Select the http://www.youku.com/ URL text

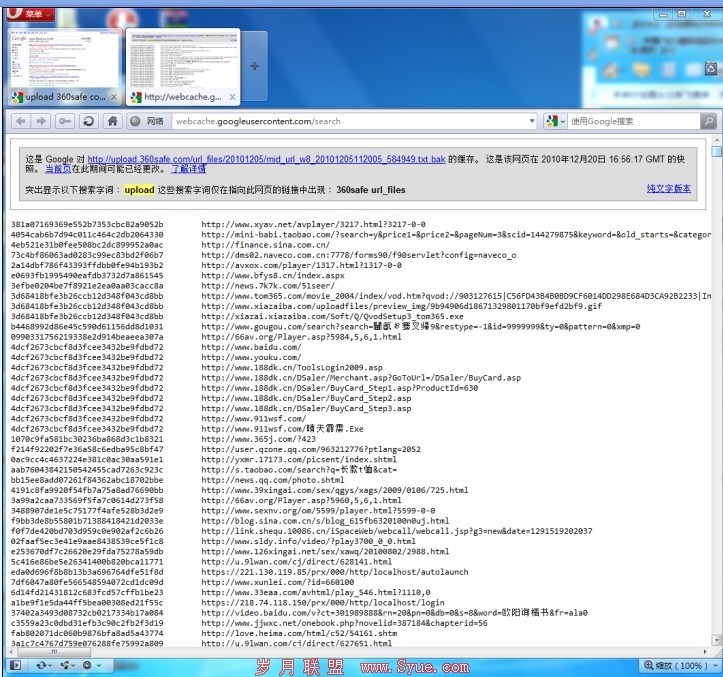pyautogui.click(x=251, y=357)
